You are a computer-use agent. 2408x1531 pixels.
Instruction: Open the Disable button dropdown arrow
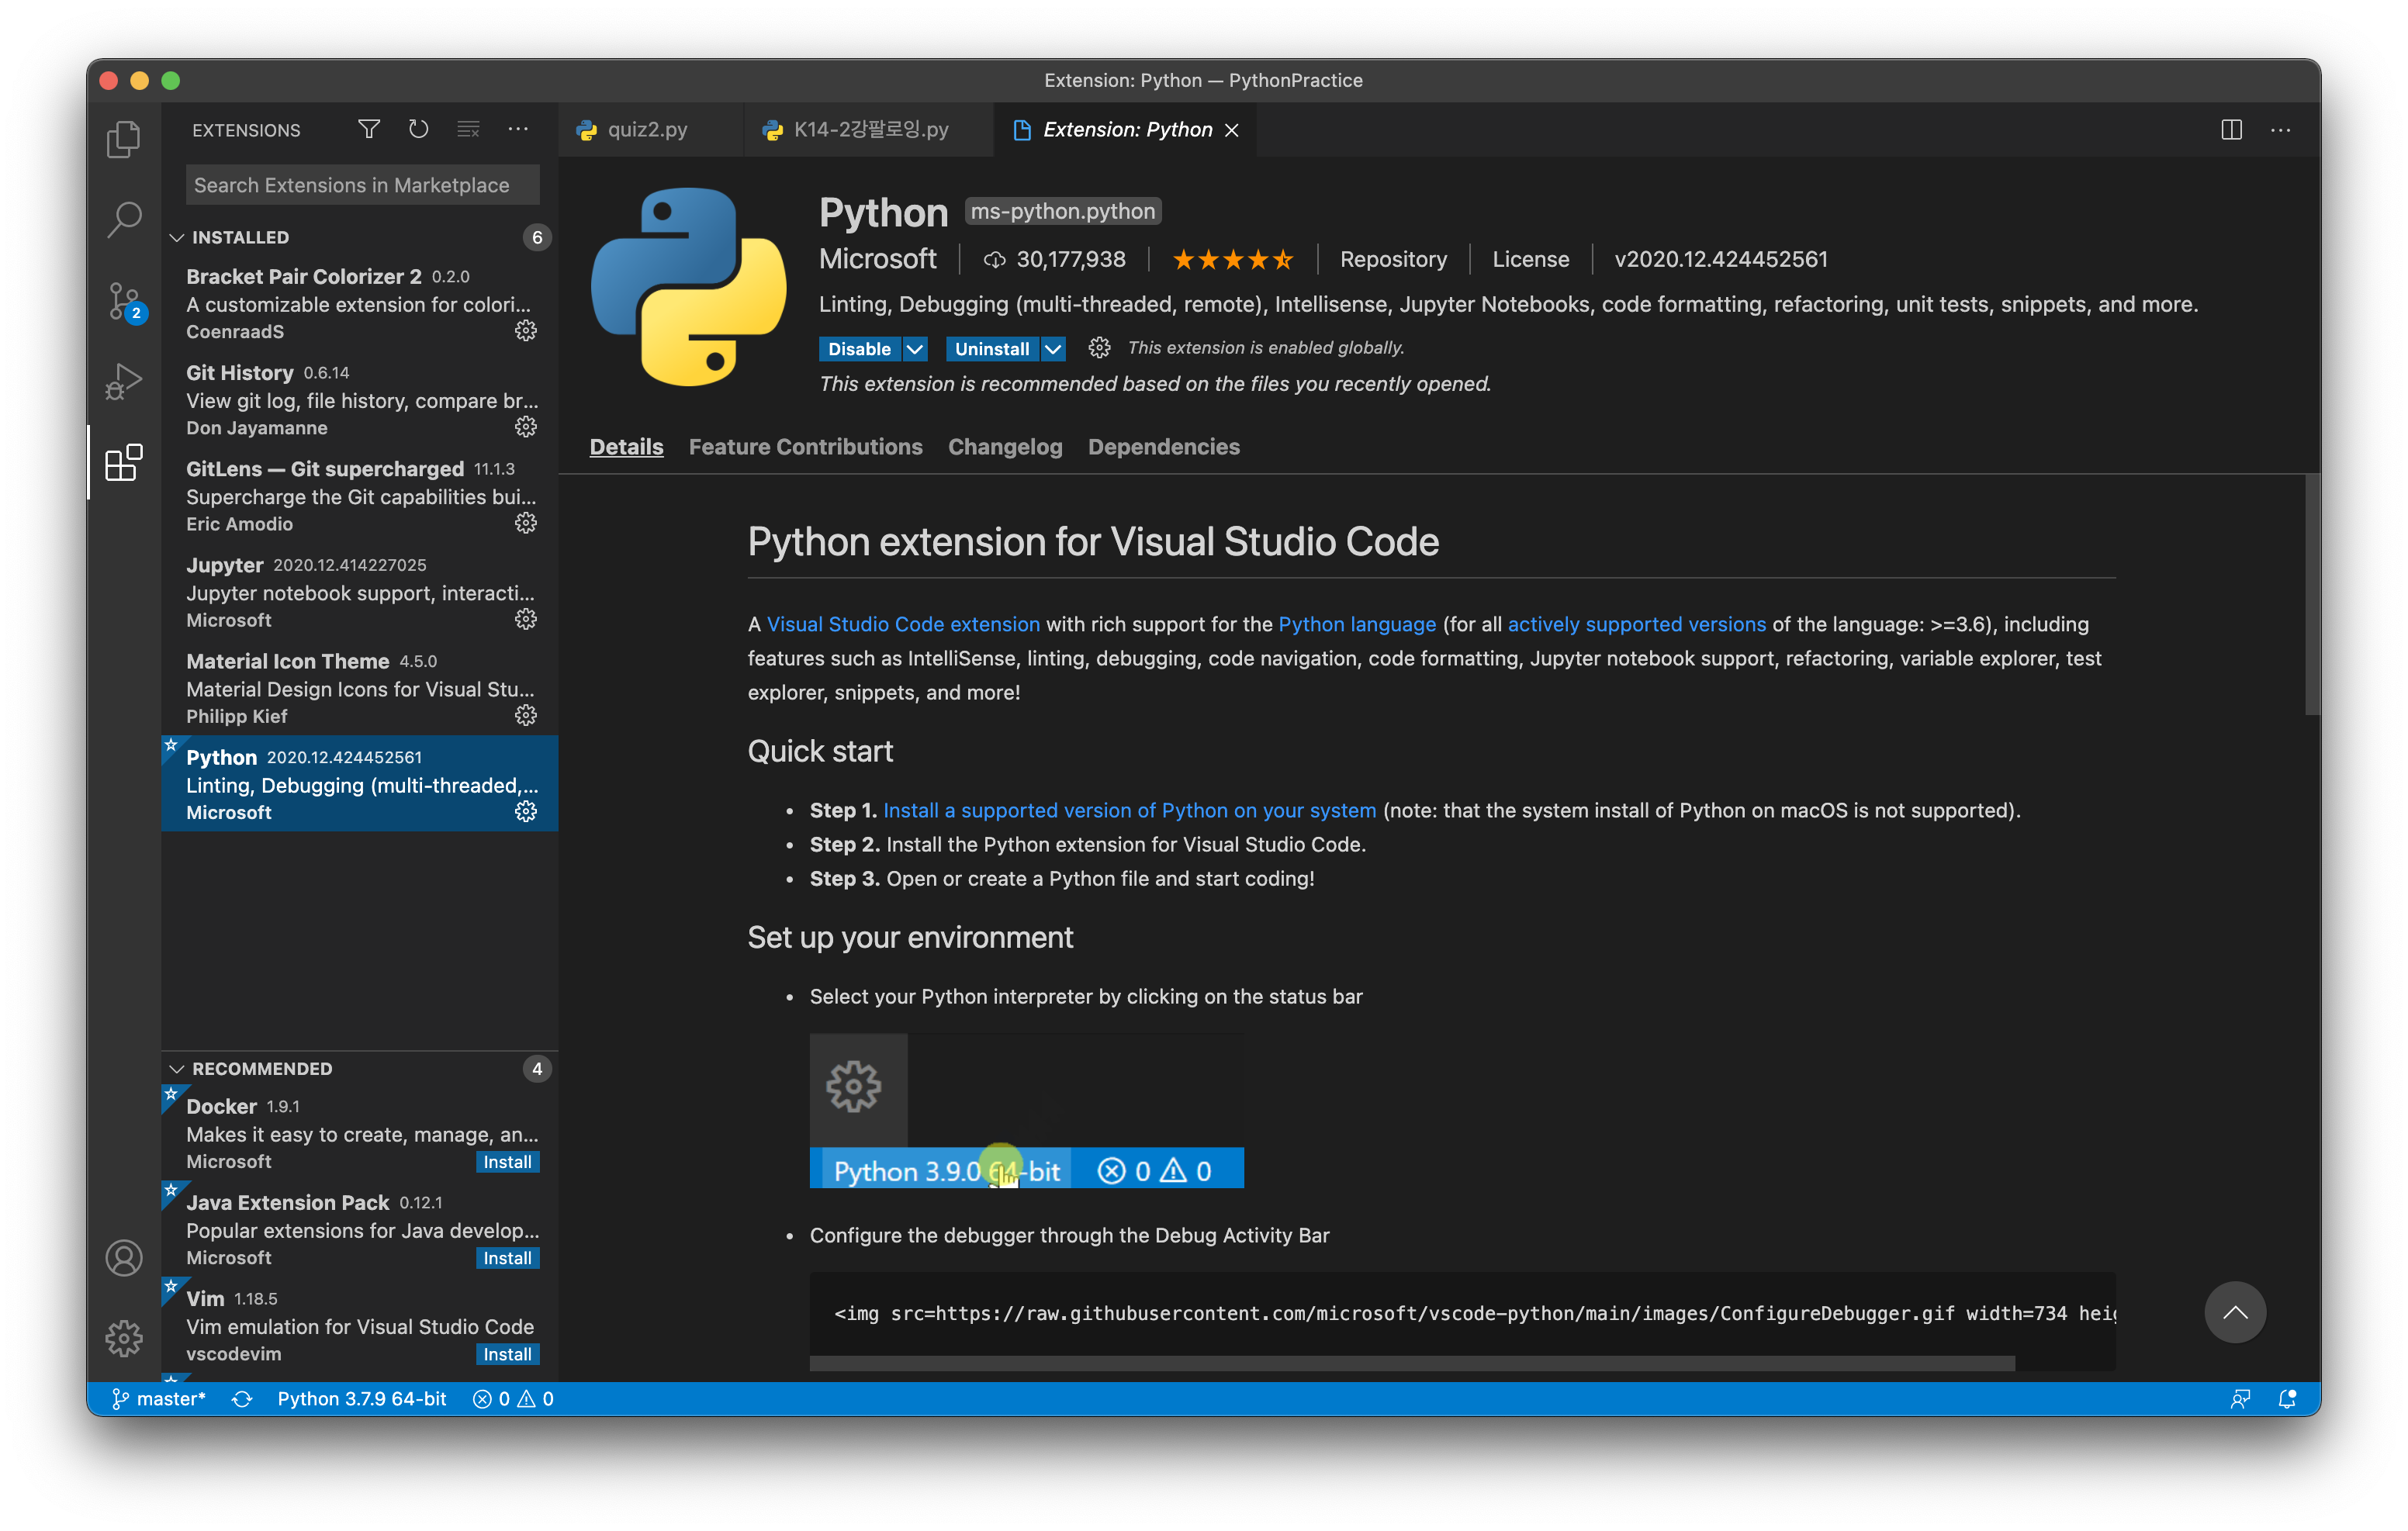click(x=914, y=348)
